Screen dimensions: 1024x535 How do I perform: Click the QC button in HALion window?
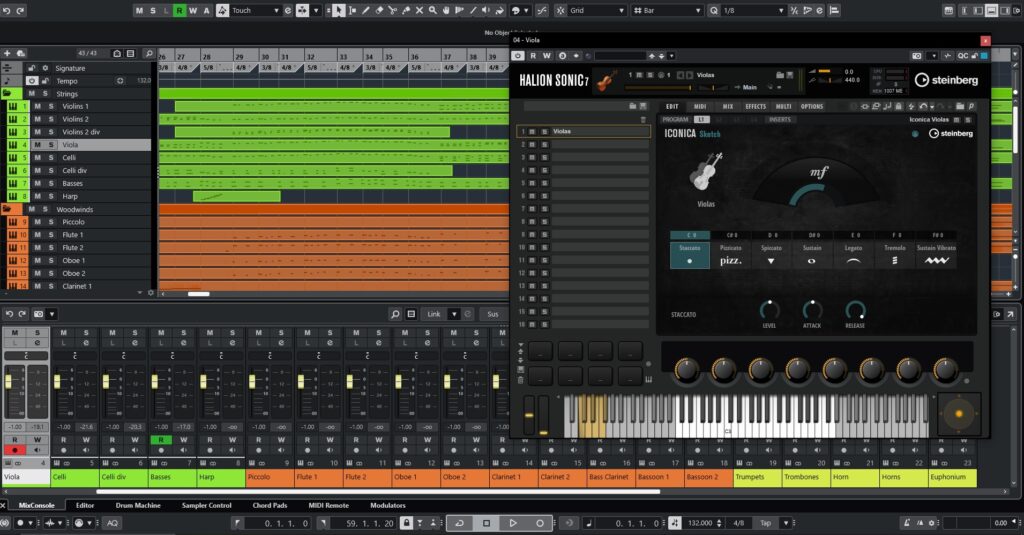point(963,56)
